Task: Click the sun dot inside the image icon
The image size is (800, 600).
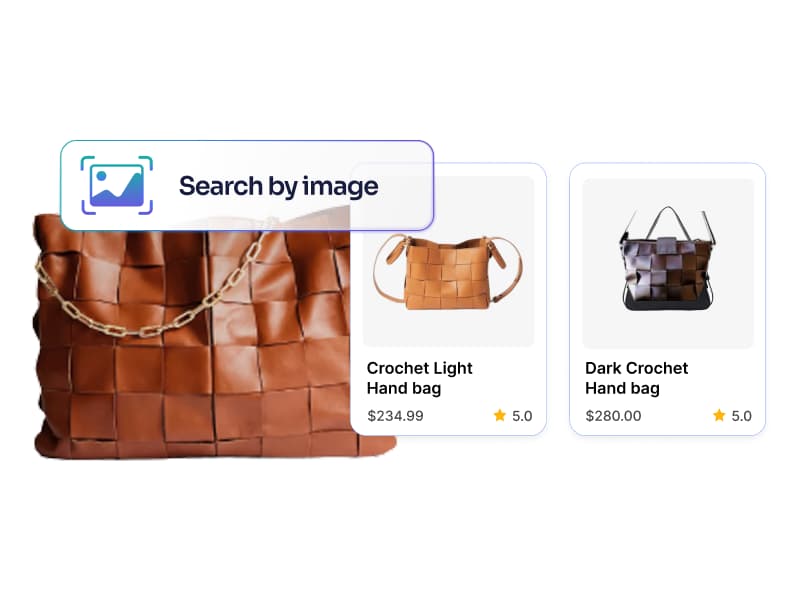Action: [101, 176]
